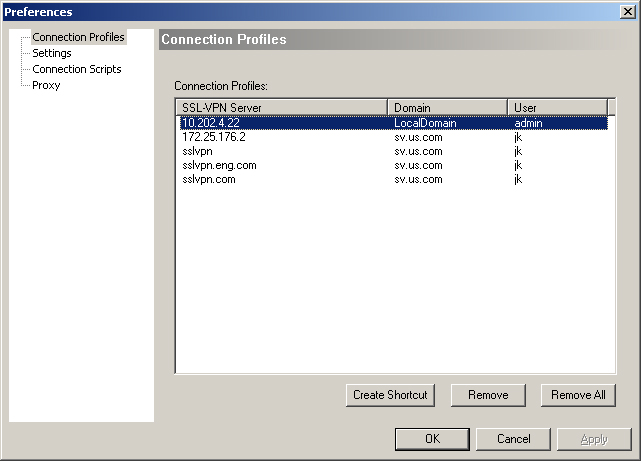Select the 172.25.176.2 connection profile
This screenshot has width=641, height=461.
pyautogui.click(x=214, y=137)
